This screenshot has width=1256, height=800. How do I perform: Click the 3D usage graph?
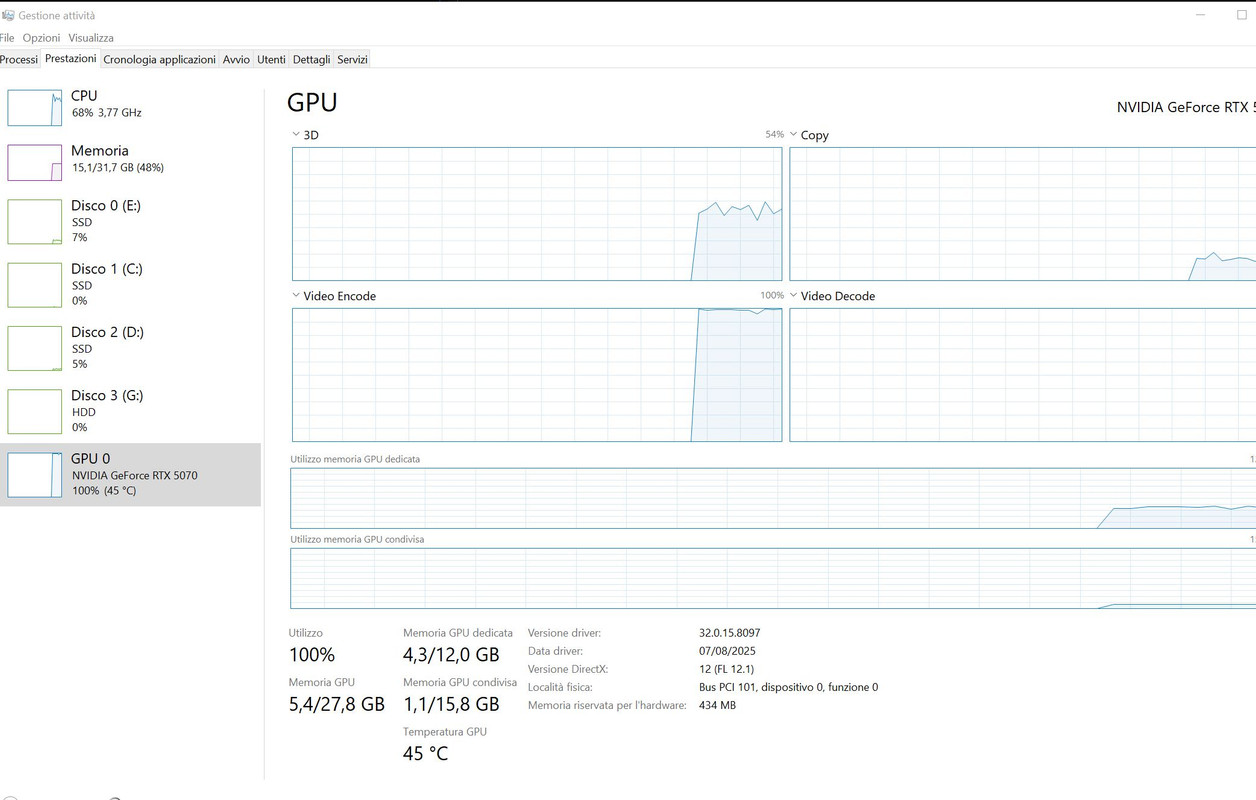coord(537,214)
